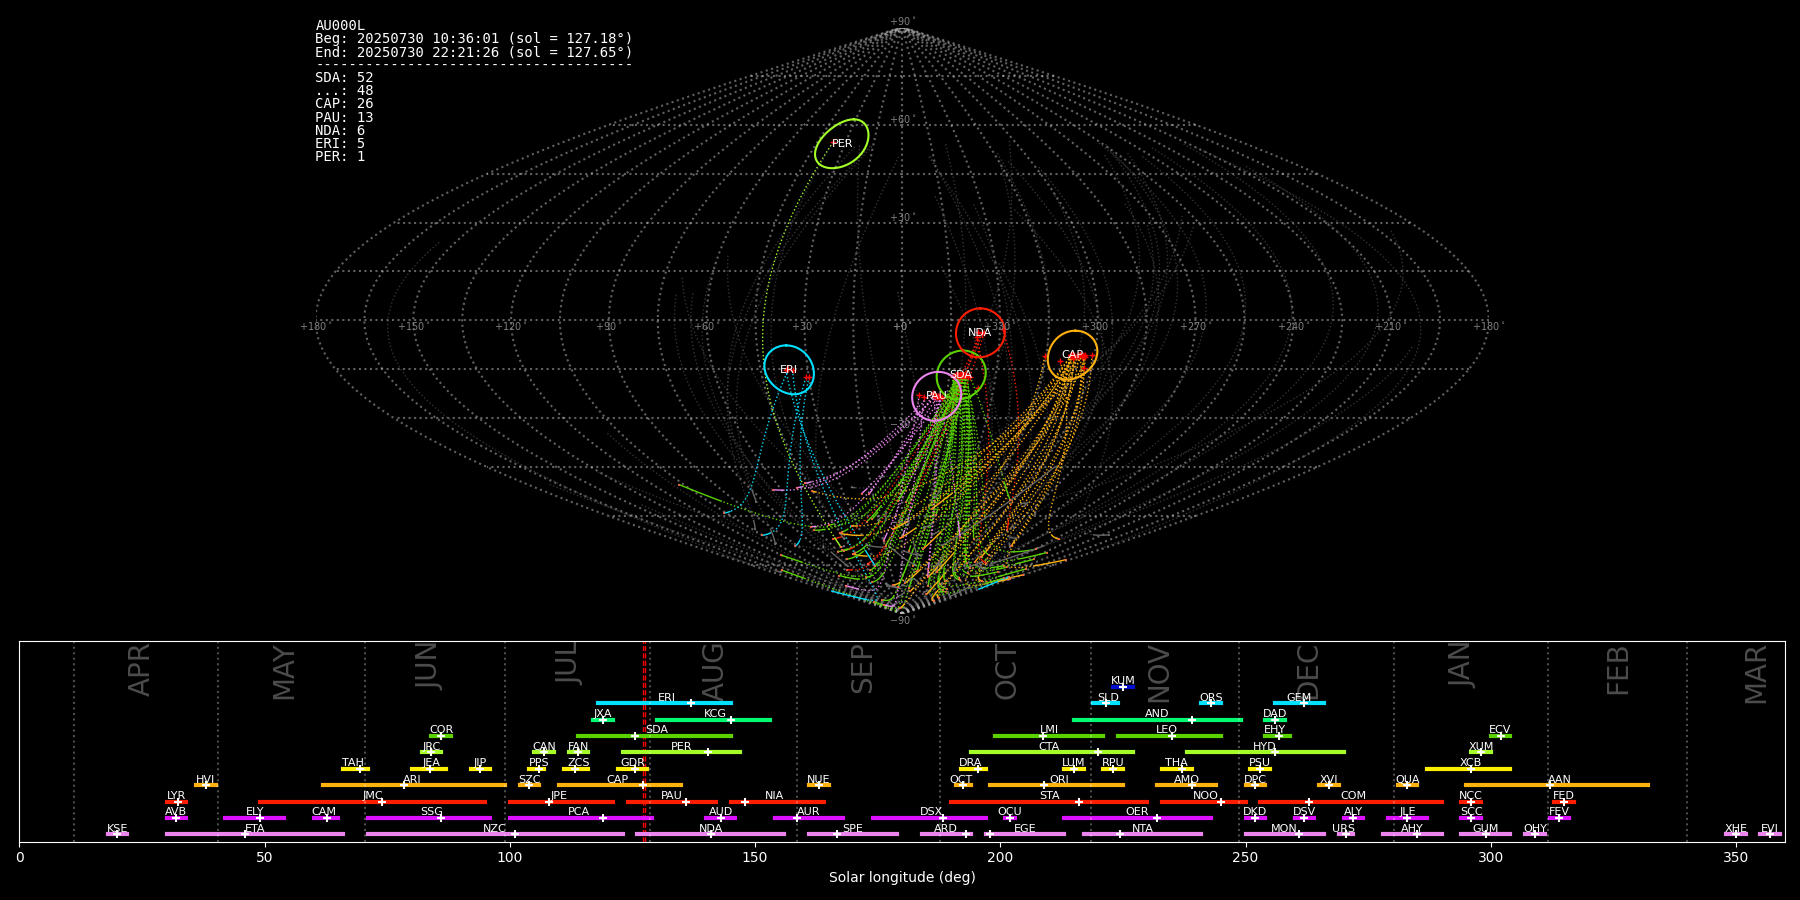Click the NZC shower bar in calendar
The image size is (1800, 900).
[495, 834]
